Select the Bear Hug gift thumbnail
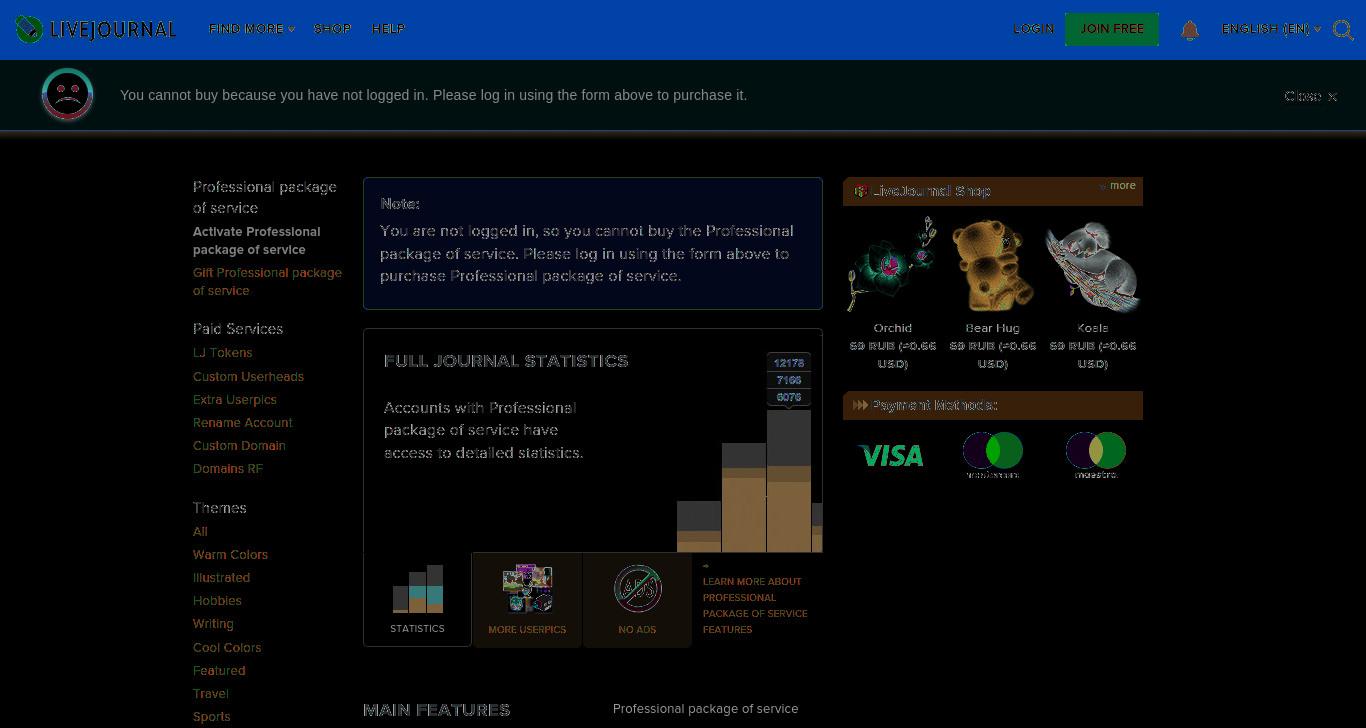Image resolution: width=1366 pixels, height=728 pixels. coord(992,266)
